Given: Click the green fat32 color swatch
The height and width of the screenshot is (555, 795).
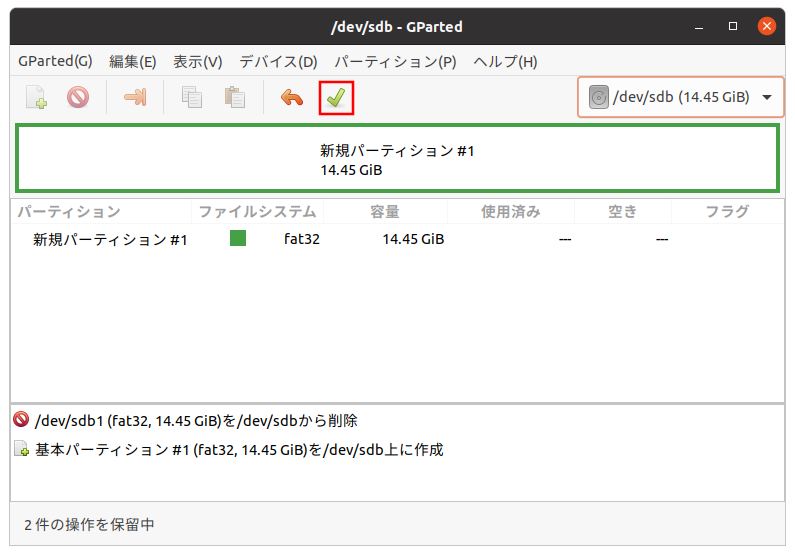Looking at the screenshot, I should click(238, 239).
